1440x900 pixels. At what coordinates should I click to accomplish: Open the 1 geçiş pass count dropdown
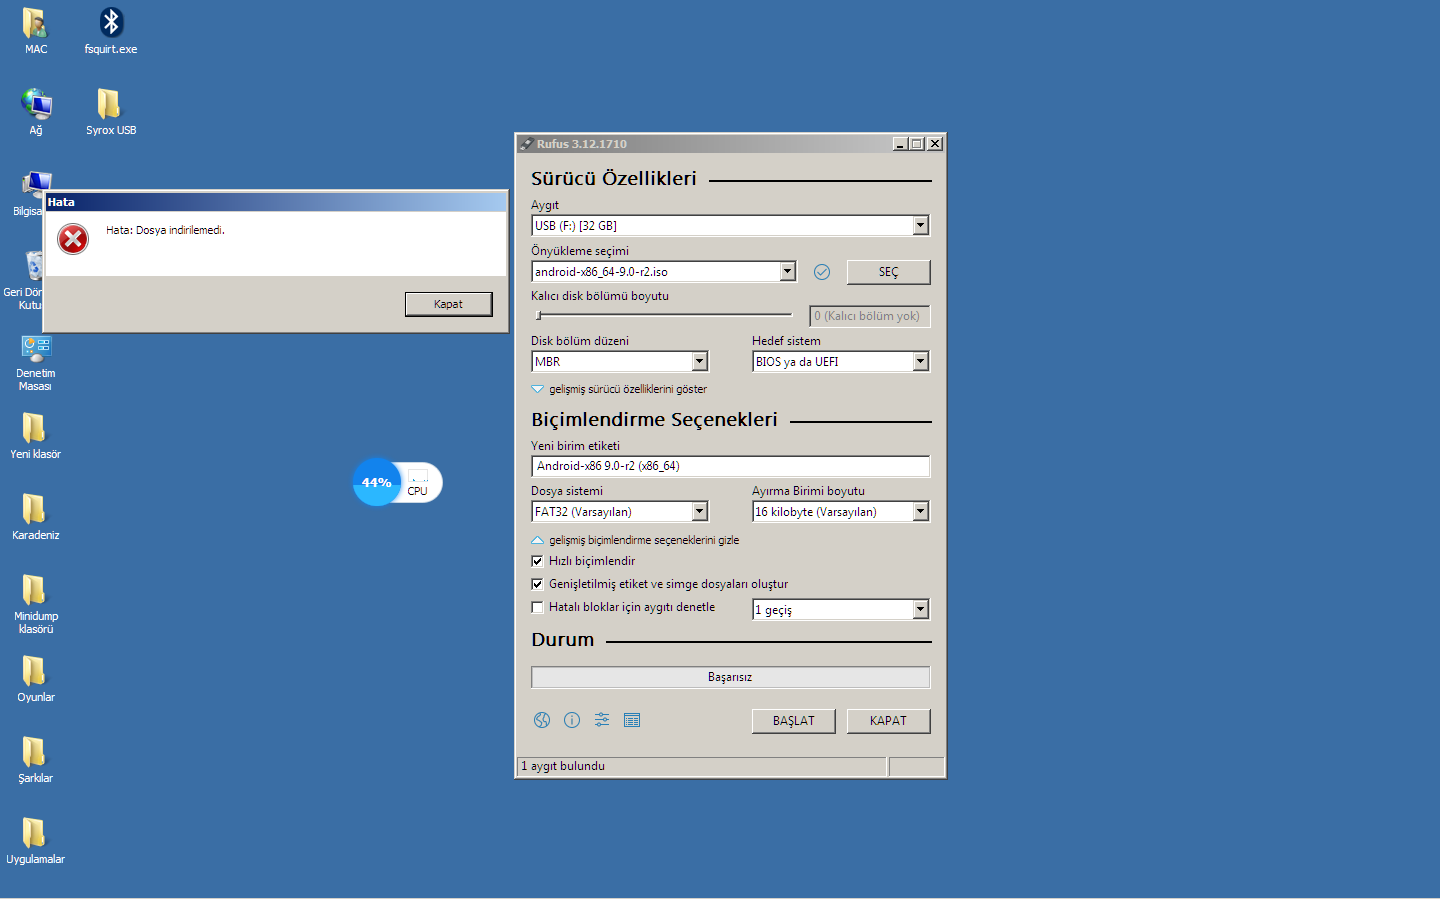(x=920, y=610)
